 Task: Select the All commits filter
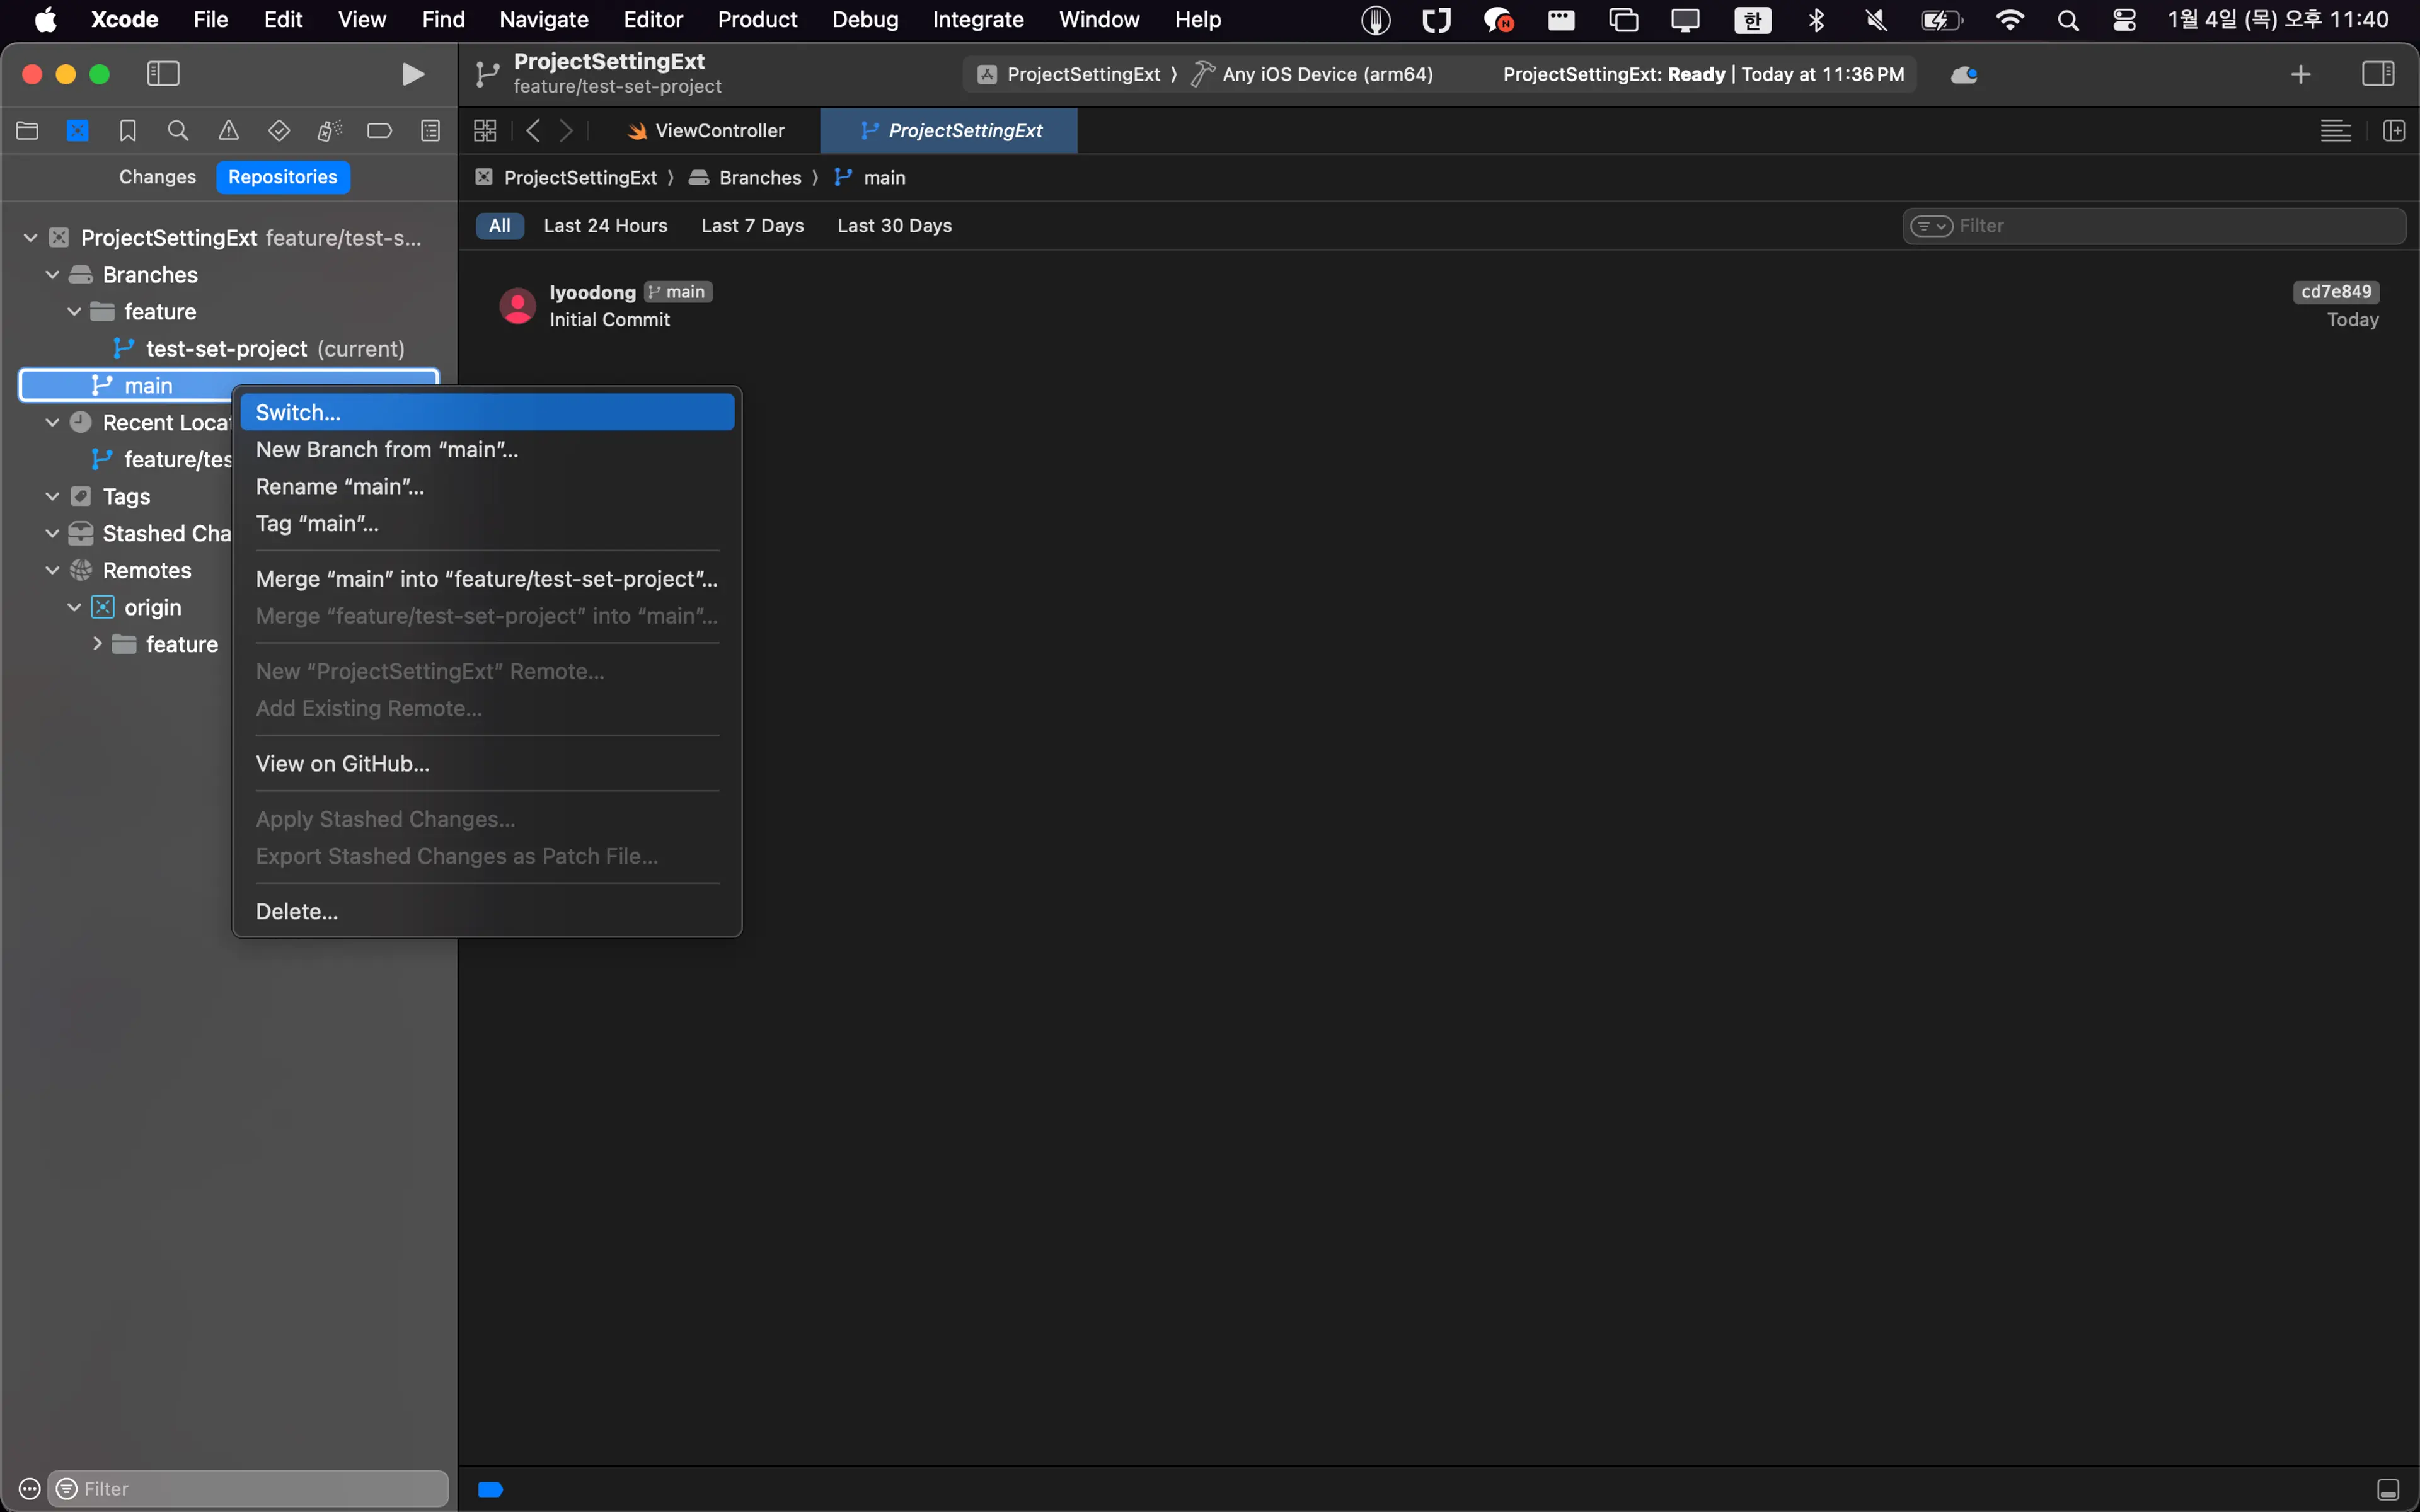pos(500,226)
